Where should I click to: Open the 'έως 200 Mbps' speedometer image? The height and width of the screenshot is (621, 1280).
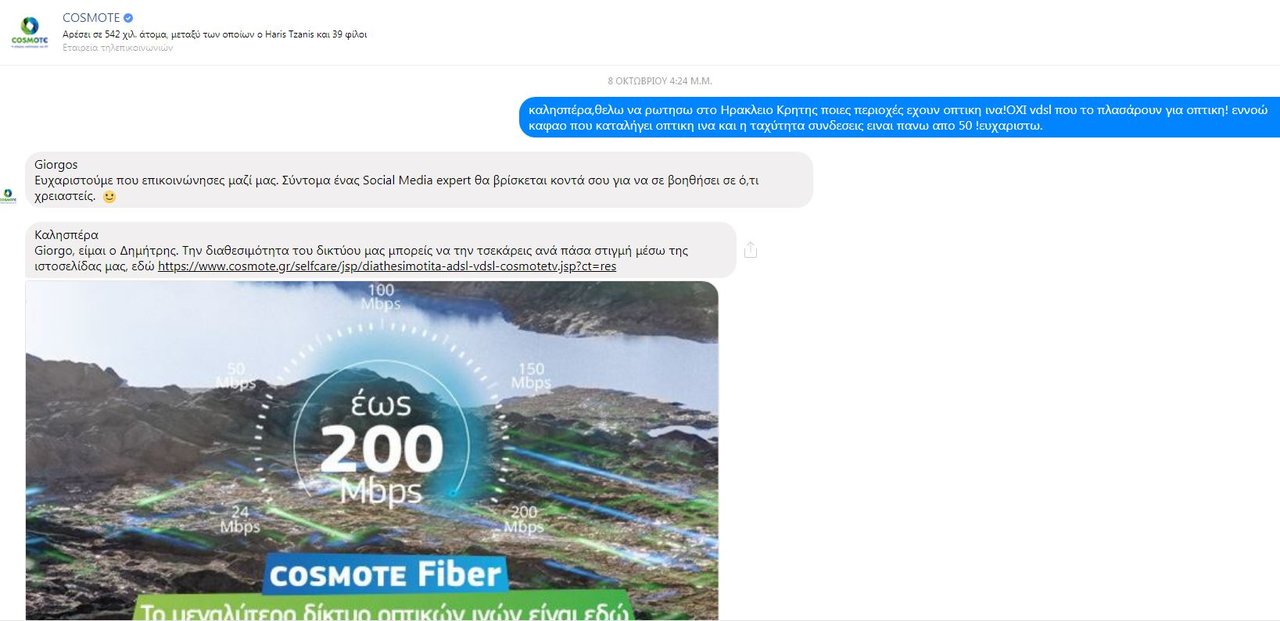pos(372,450)
